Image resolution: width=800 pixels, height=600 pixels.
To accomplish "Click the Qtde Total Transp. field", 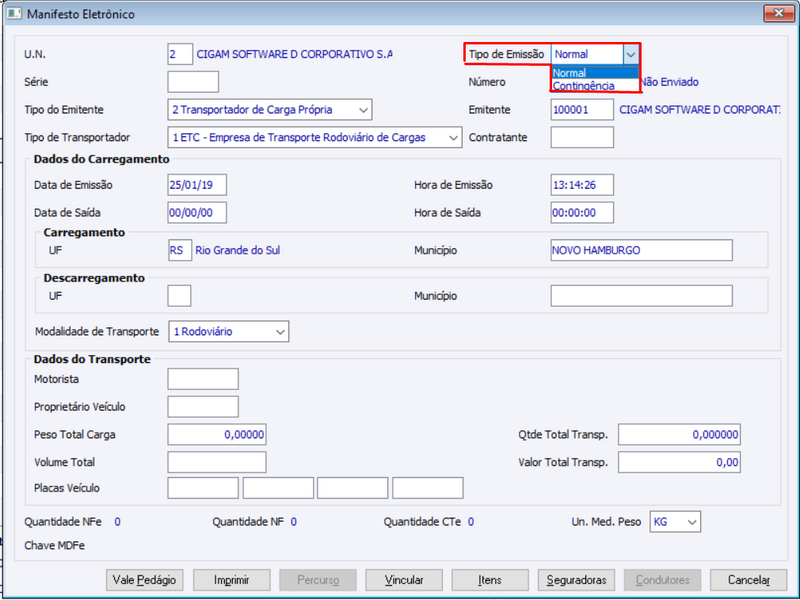I will [x=679, y=434].
